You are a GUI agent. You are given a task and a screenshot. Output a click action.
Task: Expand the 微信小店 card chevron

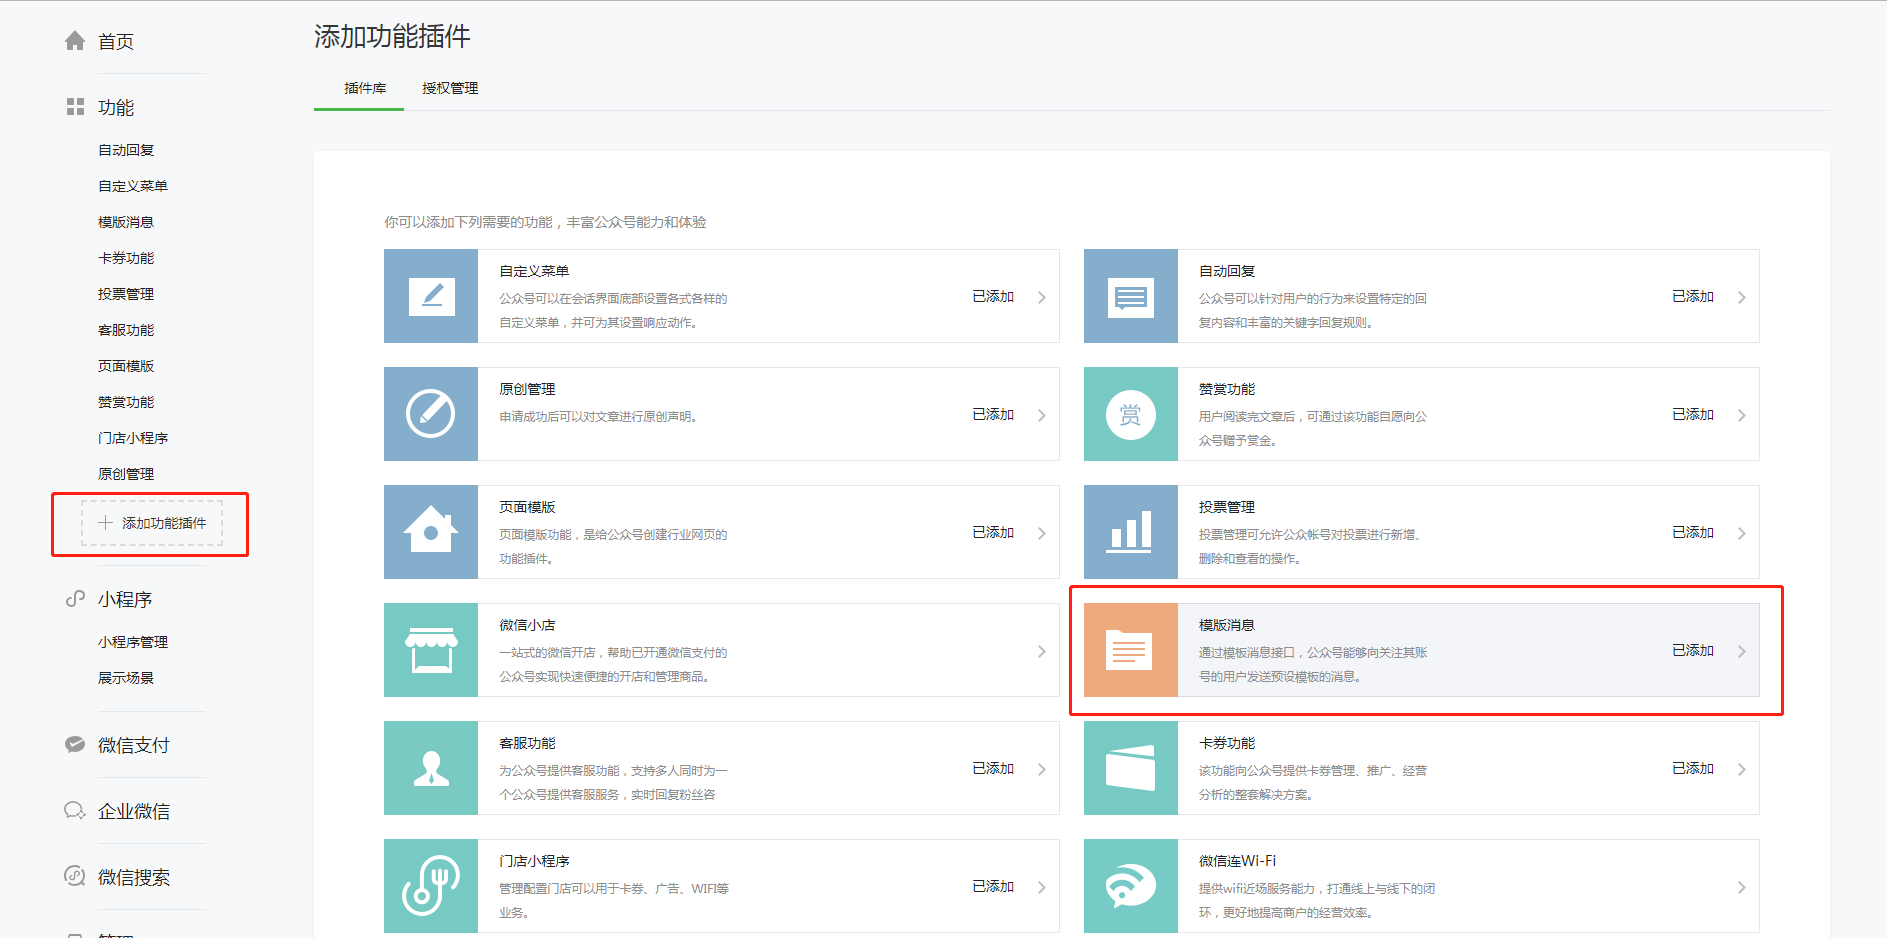[1041, 651]
